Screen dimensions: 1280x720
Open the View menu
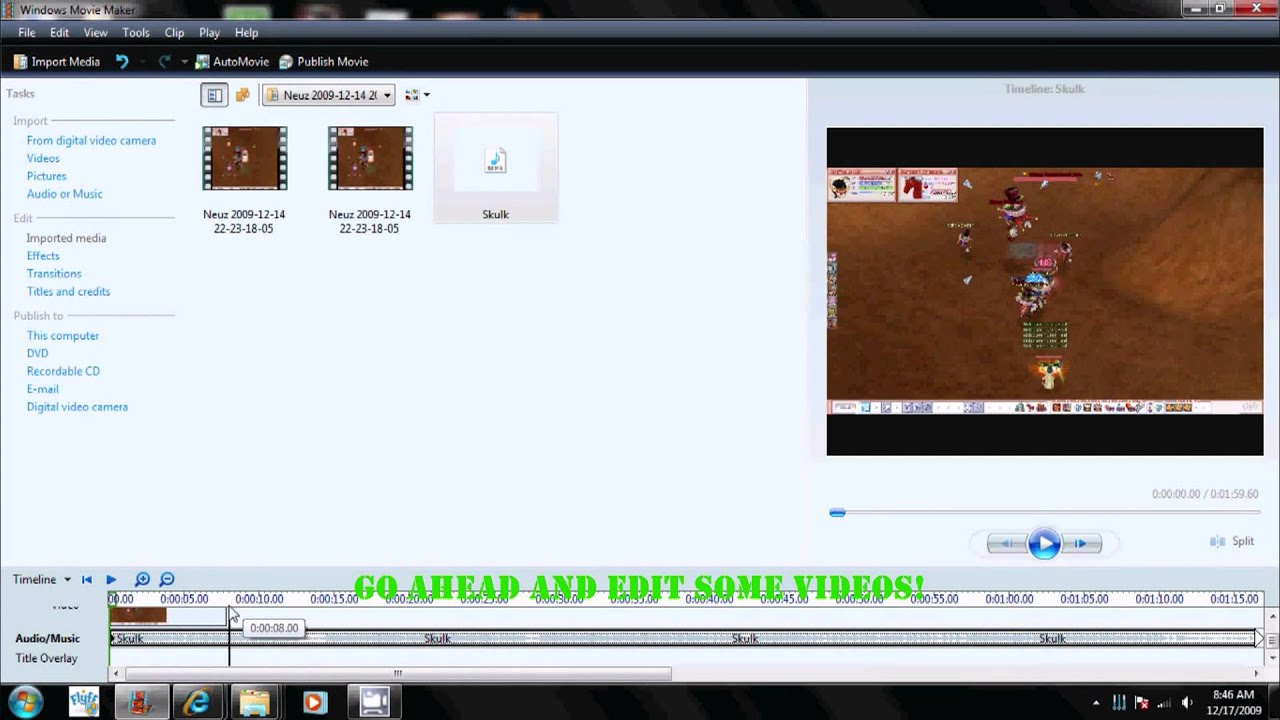95,33
